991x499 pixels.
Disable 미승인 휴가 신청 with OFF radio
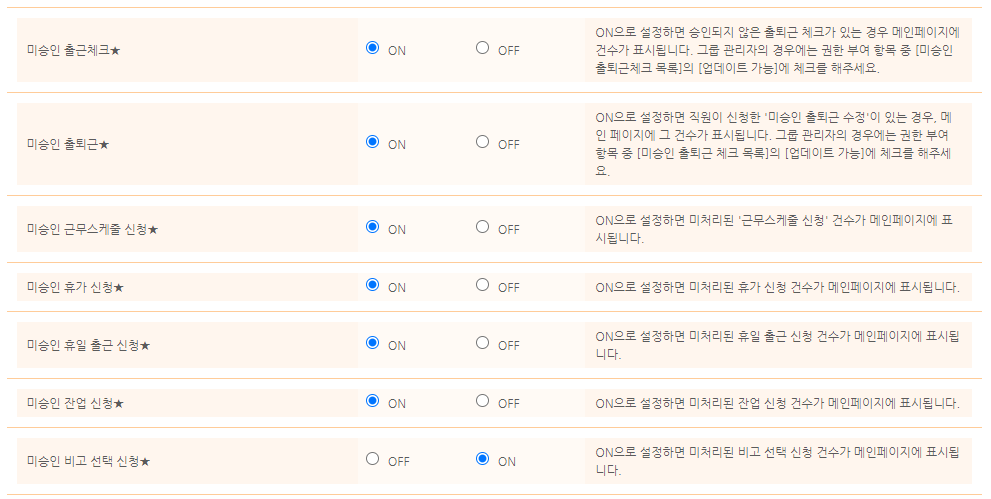[482, 285]
